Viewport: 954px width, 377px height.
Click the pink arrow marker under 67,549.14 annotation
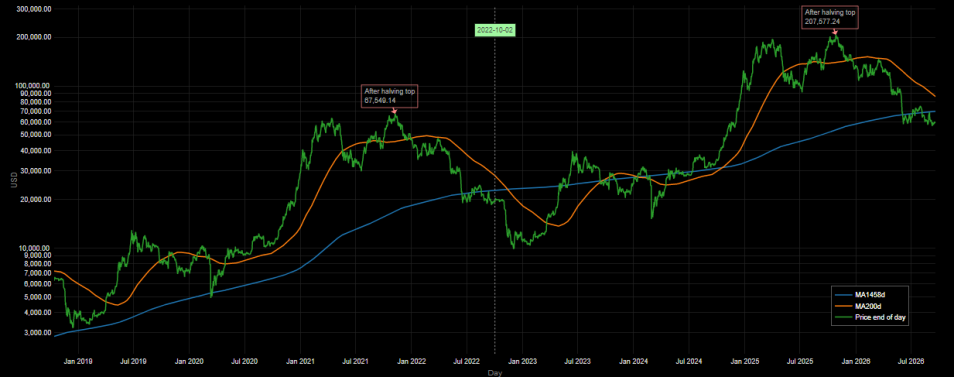click(394, 111)
